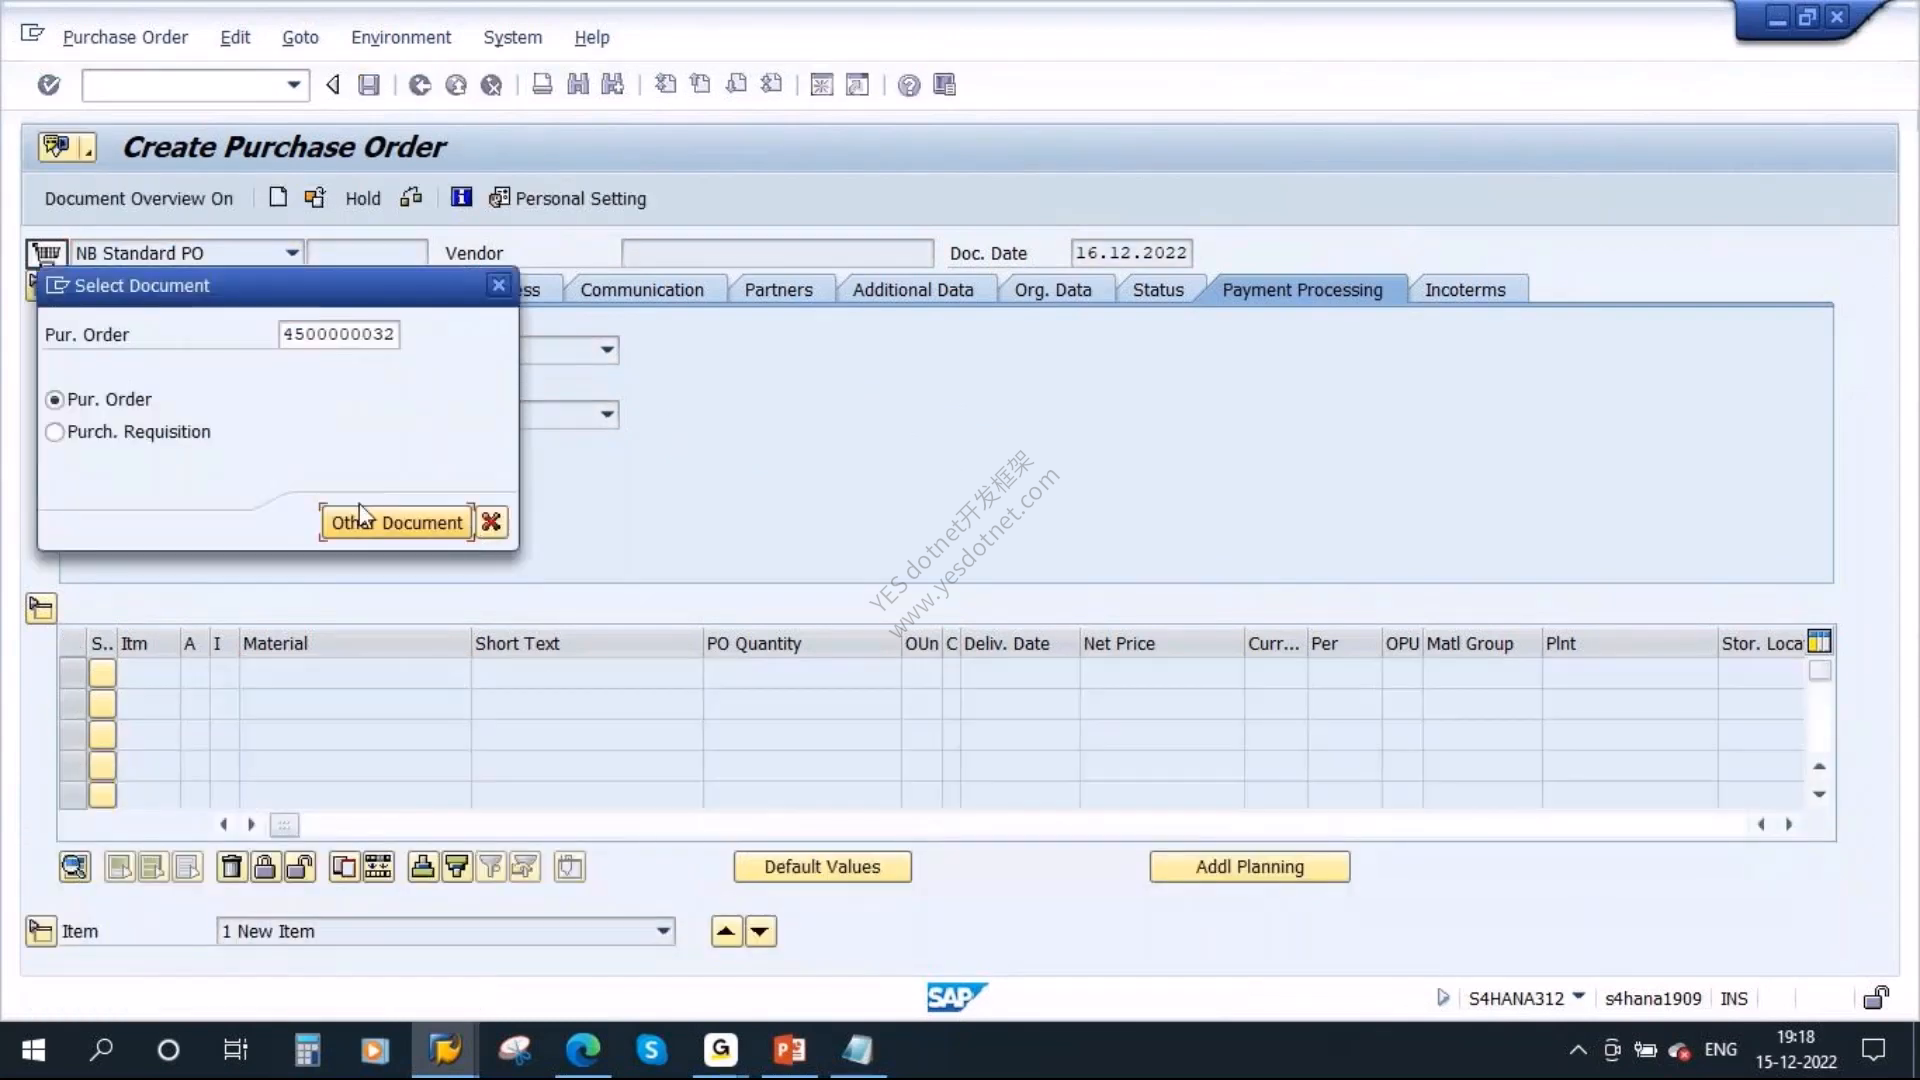This screenshot has height=1080, width=1920.
Task: Click the Delete item trash icon
Action: 231,867
